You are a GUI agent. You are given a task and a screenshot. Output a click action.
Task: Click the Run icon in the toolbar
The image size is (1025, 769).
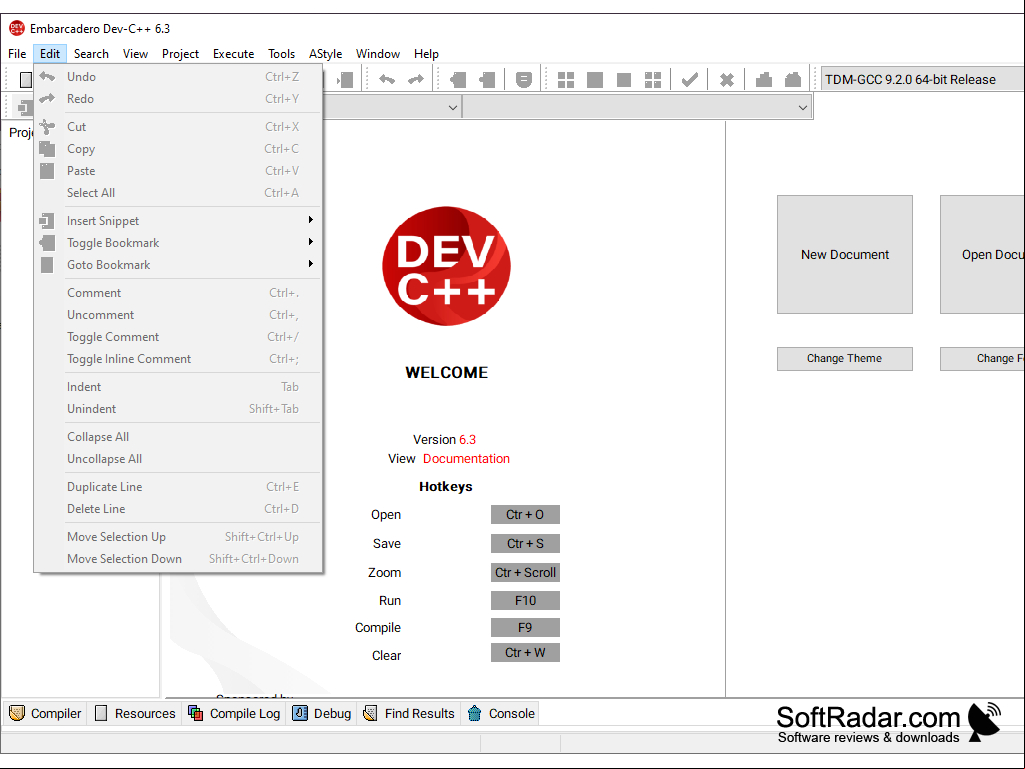[595, 80]
